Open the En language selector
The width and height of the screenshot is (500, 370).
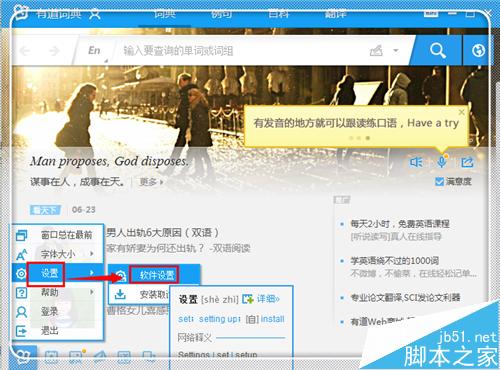(94, 51)
